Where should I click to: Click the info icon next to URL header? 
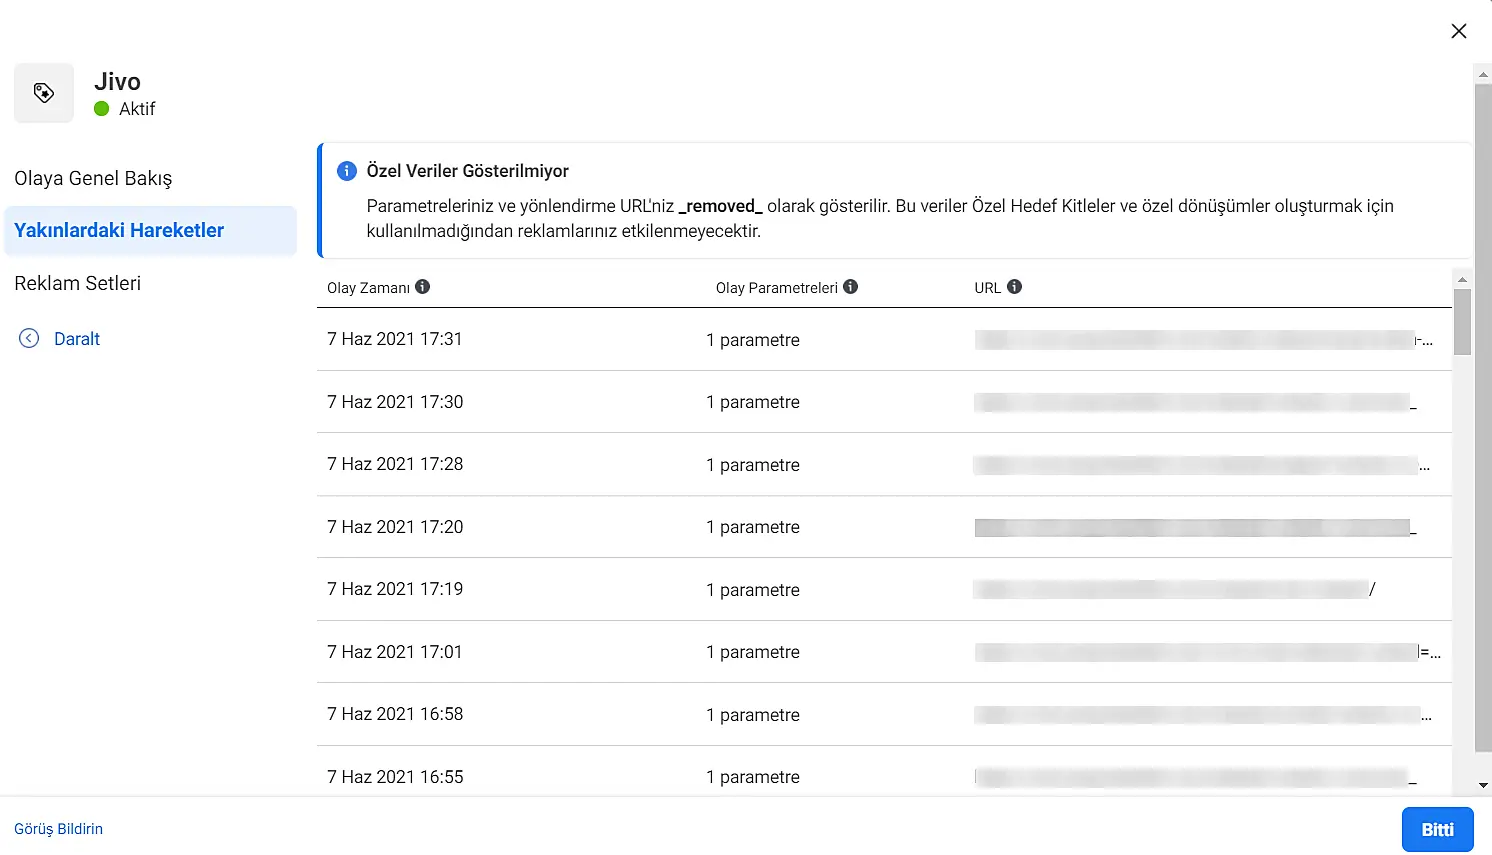click(1014, 287)
